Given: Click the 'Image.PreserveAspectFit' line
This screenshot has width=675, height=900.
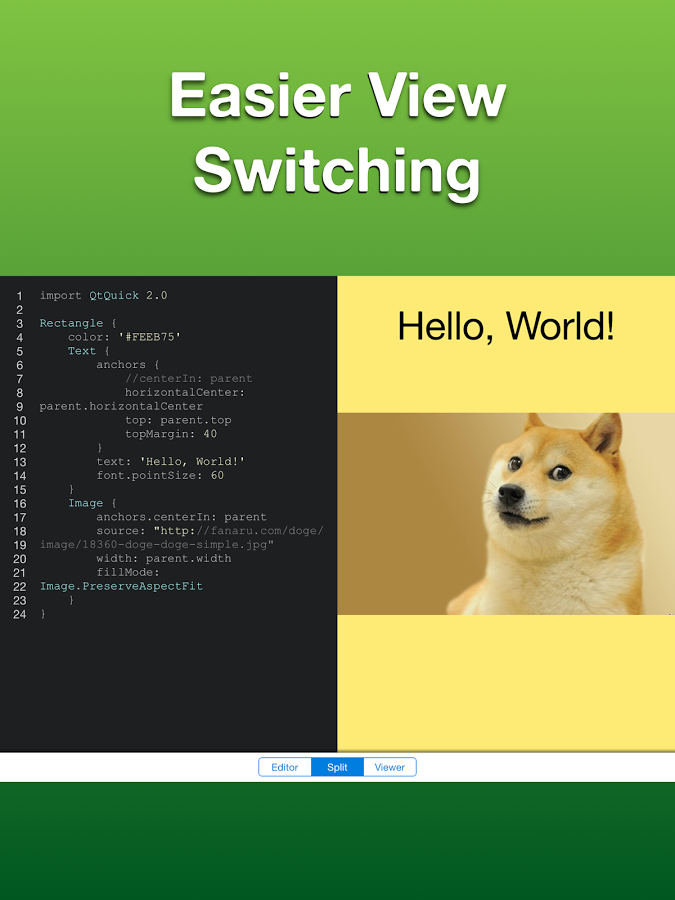Looking at the screenshot, I should 121,586.
